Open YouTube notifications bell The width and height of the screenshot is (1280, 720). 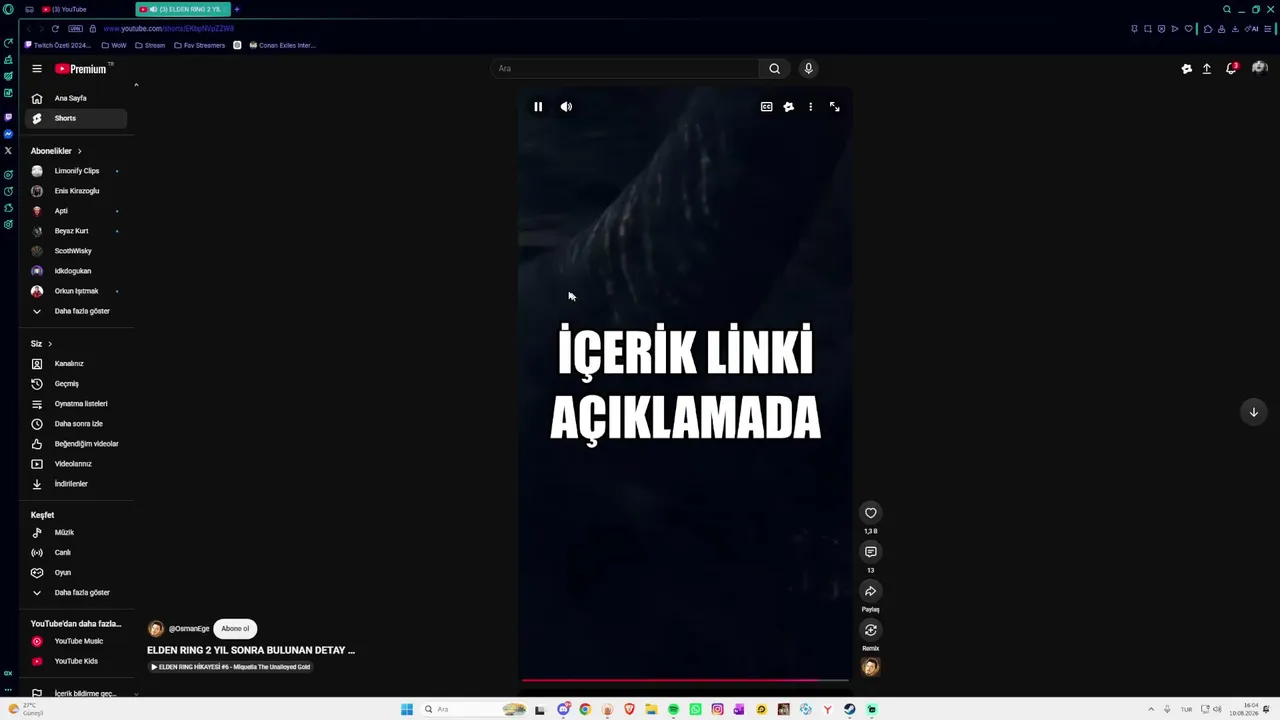click(1231, 69)
